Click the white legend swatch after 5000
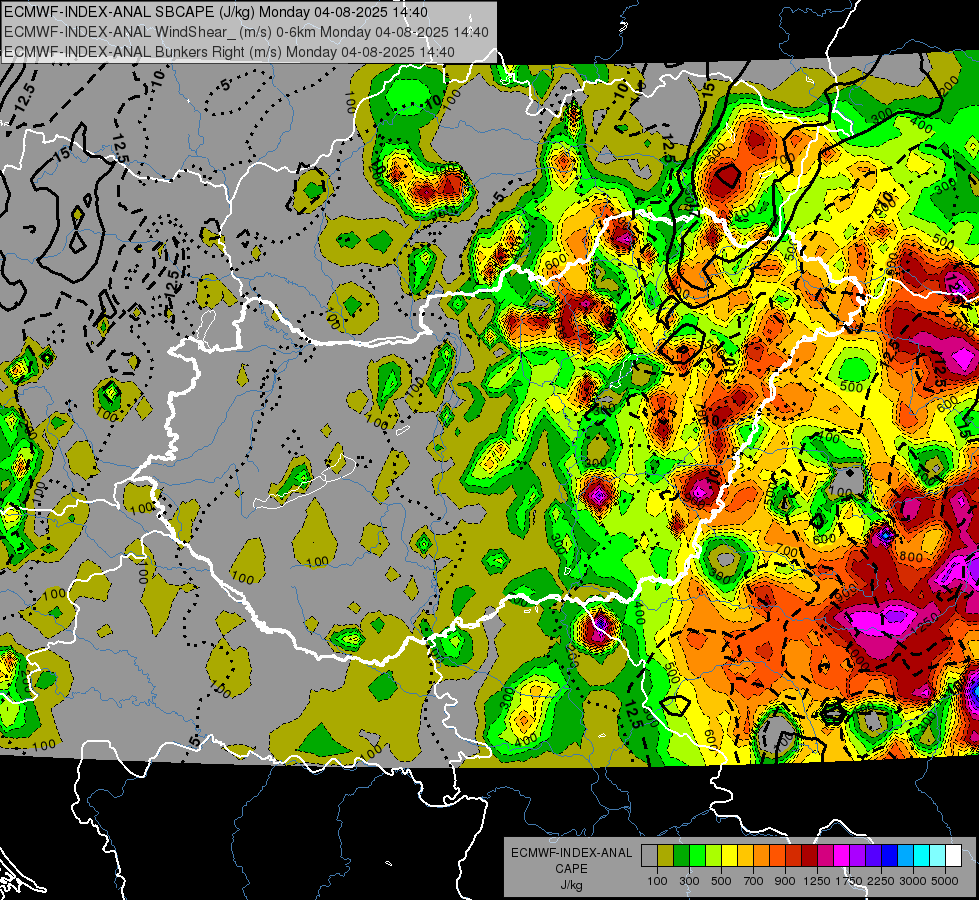Image resolution: width=979 pixels, height=900 pixels. (x=953, y=856)
